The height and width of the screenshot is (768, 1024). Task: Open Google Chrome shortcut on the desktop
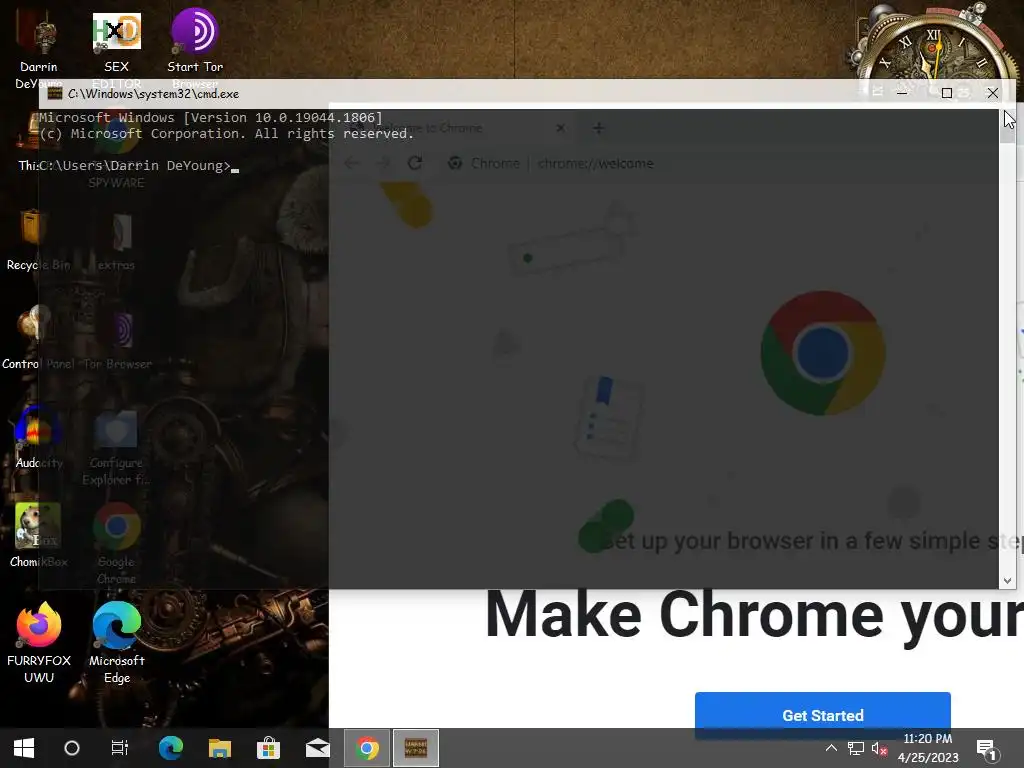point(116,542)
